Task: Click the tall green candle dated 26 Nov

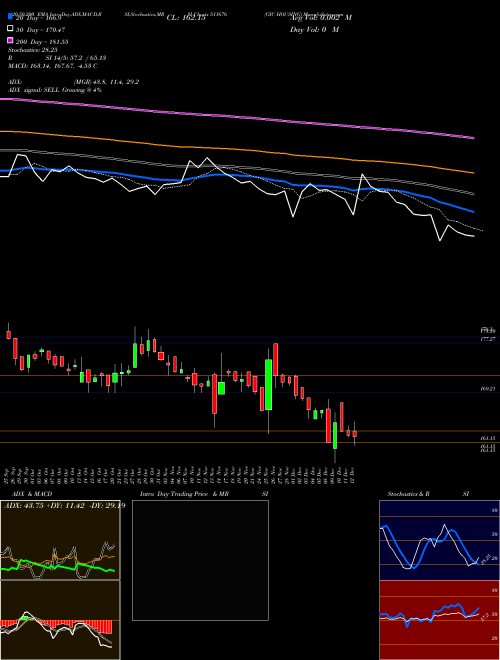Action: 268,385
